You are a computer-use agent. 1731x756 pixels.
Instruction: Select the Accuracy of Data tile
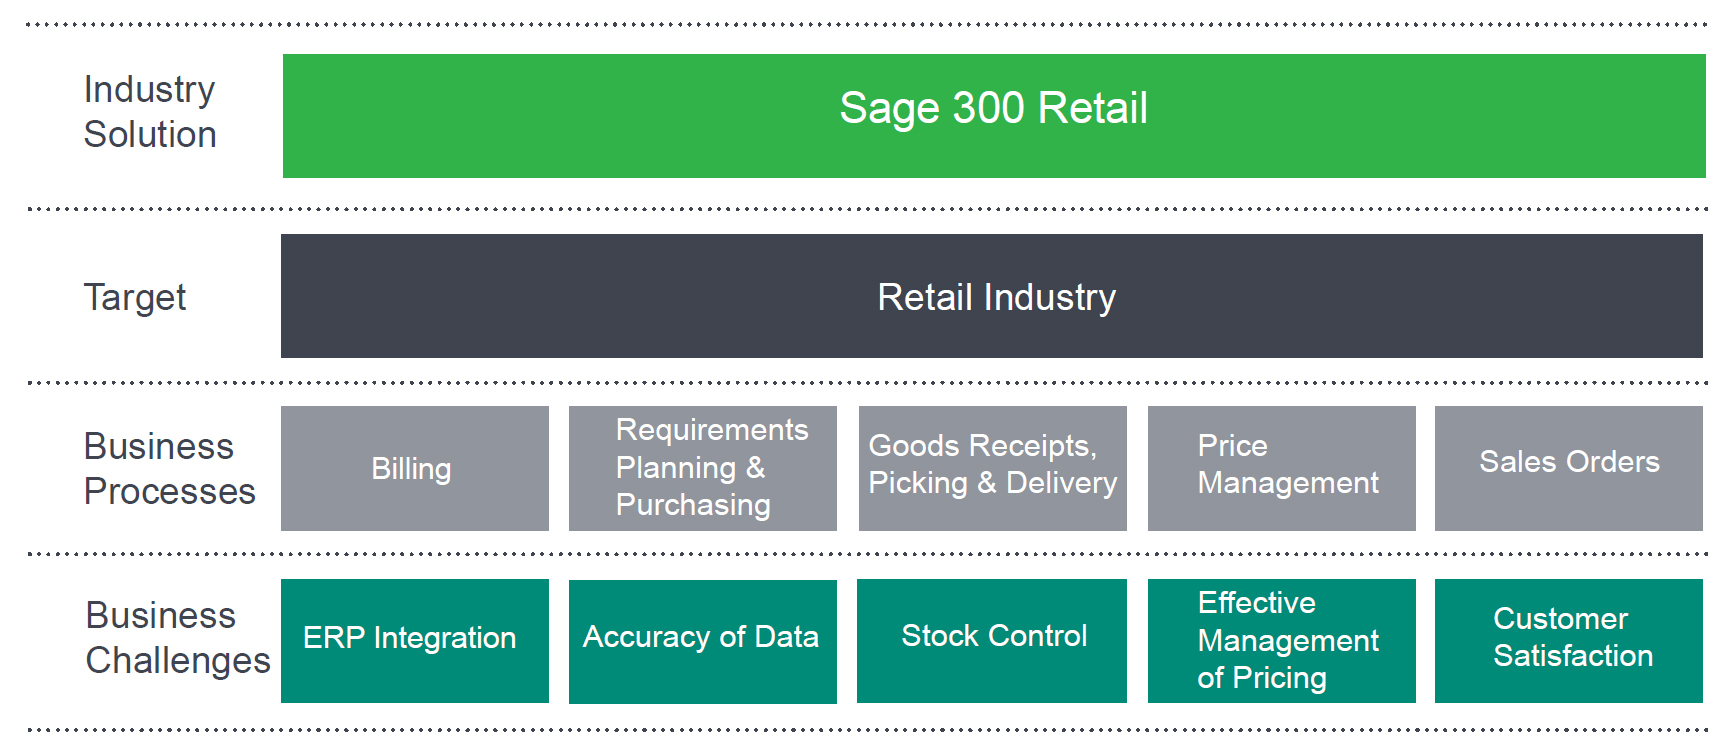click(x=703, y=641)
